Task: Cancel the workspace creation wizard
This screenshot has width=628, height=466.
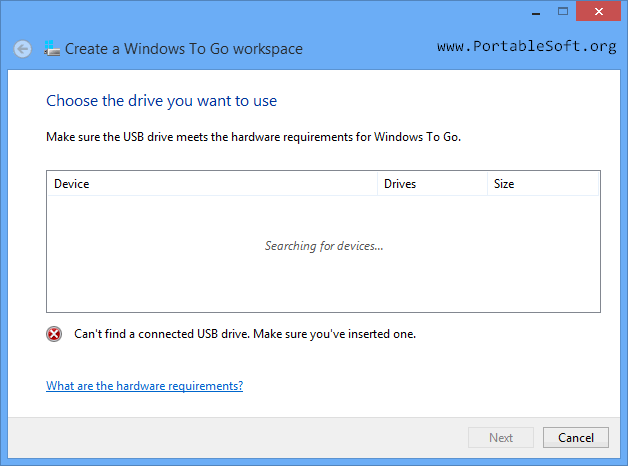Action: [576, 437]
